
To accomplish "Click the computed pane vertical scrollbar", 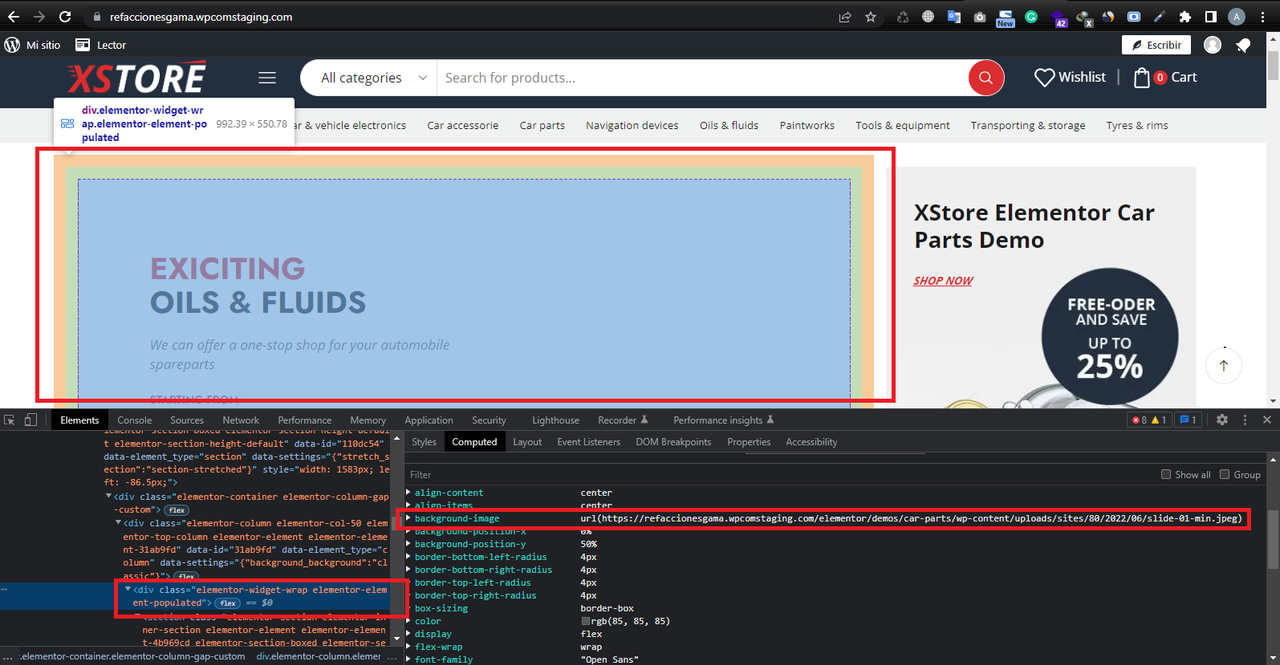I will point(1272,540).
